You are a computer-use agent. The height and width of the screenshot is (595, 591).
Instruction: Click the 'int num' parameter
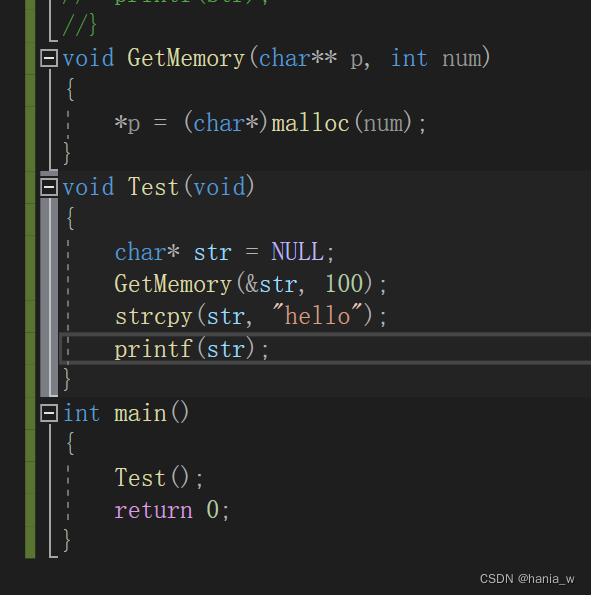click(x=436, y=58)
